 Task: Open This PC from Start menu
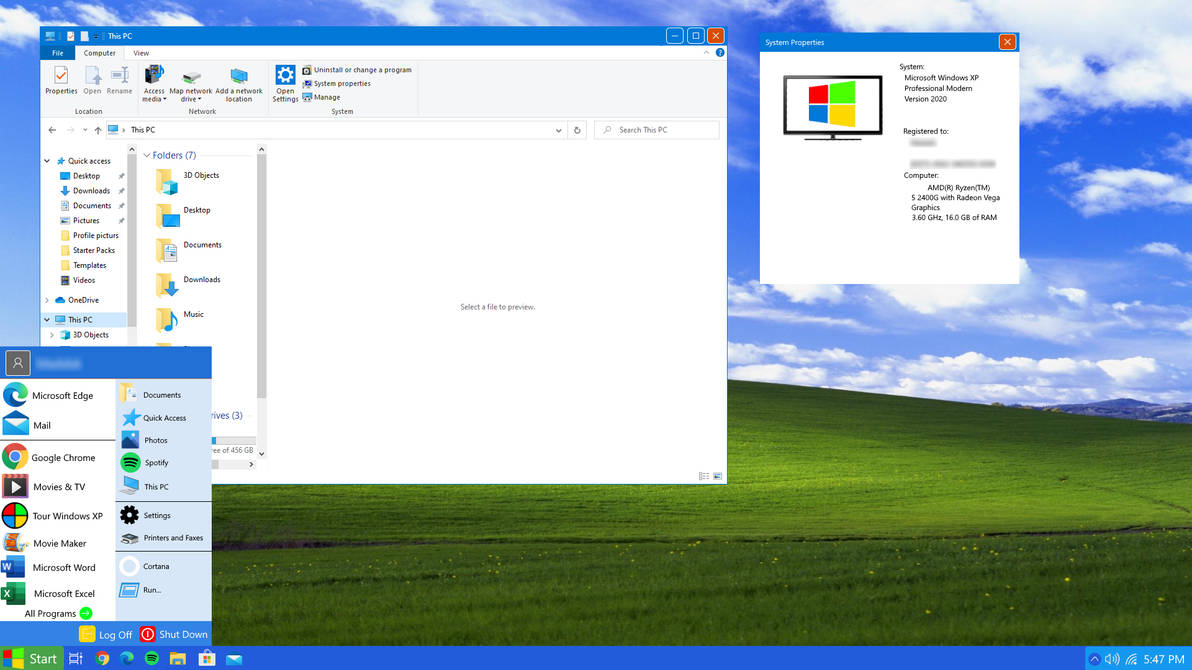145,486
